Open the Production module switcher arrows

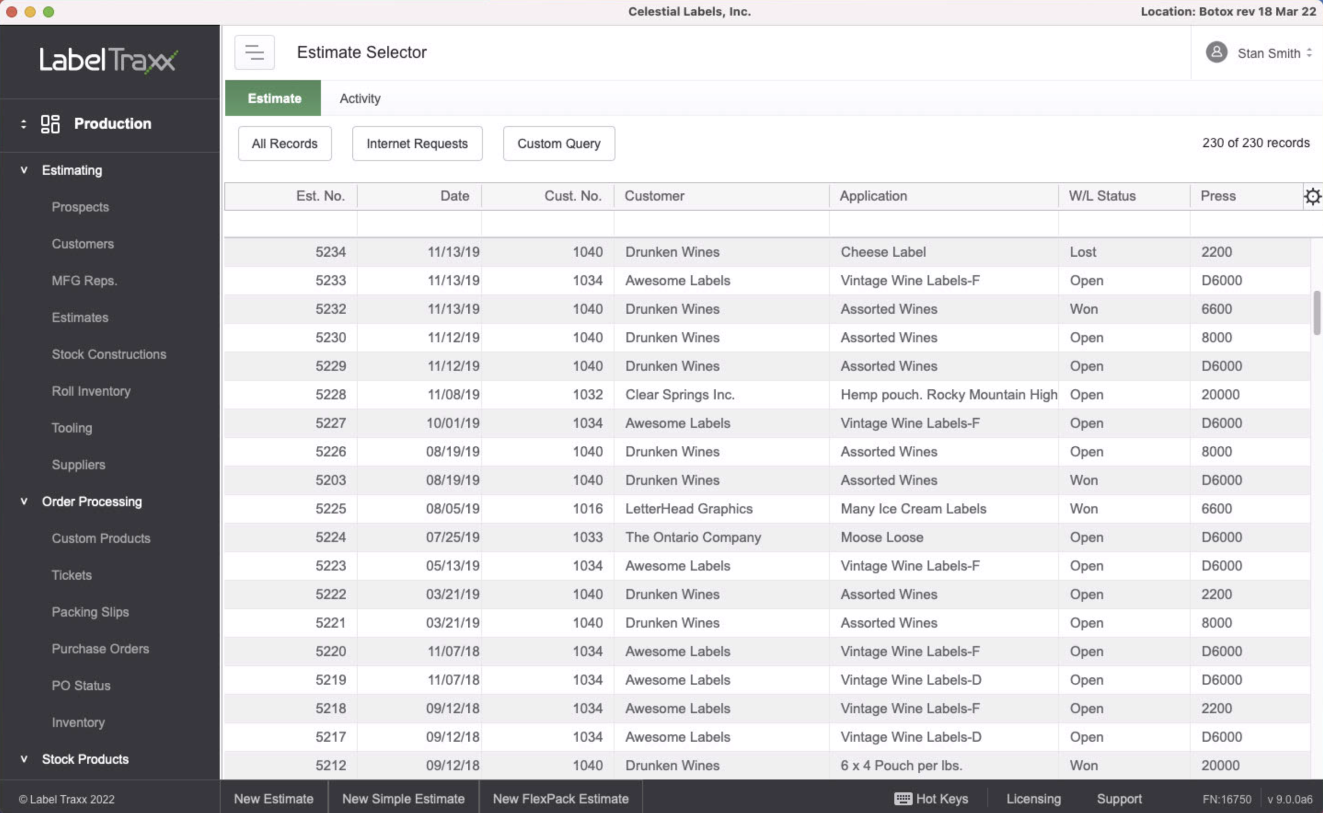pyautogui.click(x=24, y=124)
